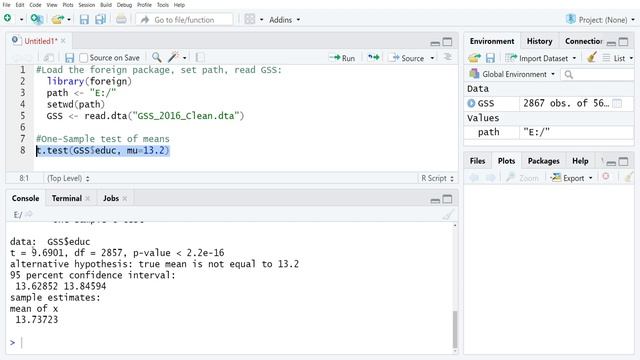Image resolution: width=640 pixels, height=360 pixels.
Task: Switch to the Connections tab
Action: [x=584, y=41]
